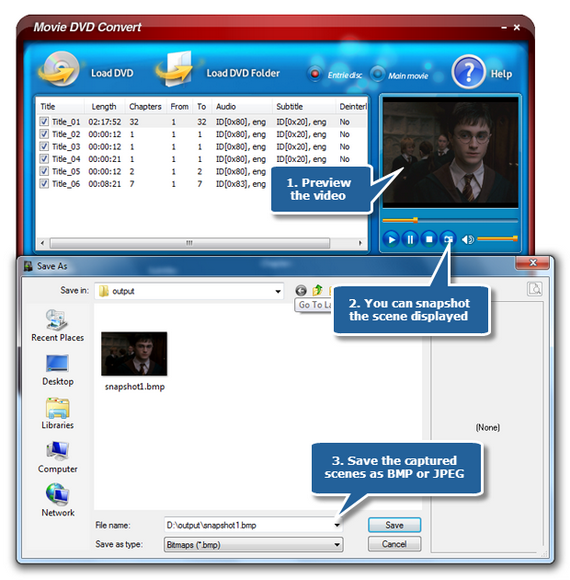
Task: Open Recent Places in Save As sidebar
Action: pyautogui.click(x=57, y=326)
